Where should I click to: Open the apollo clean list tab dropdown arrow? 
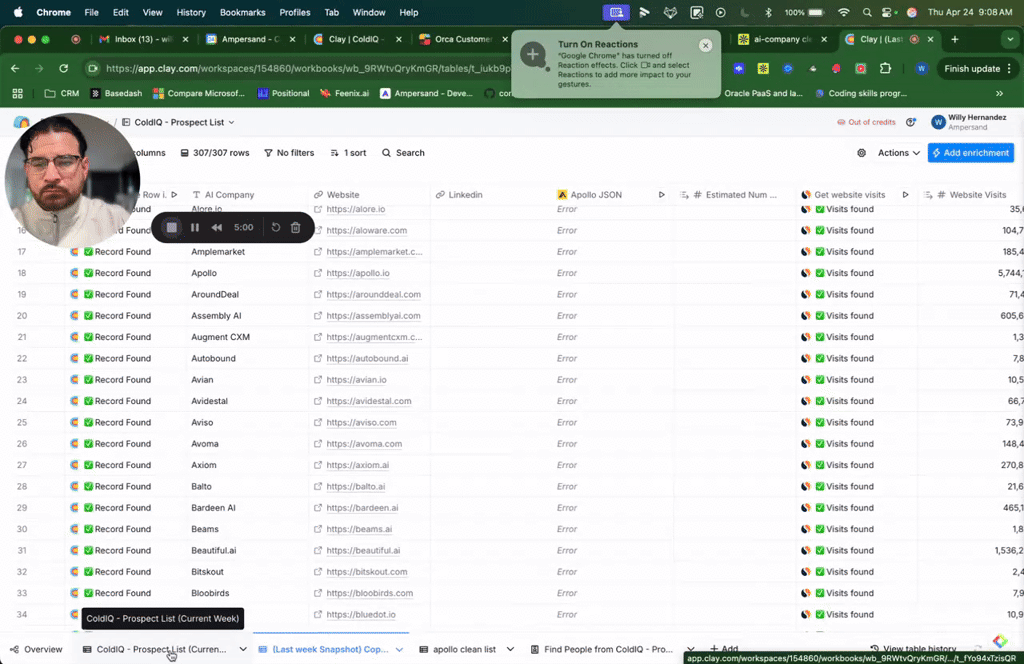tap(511, 649)
